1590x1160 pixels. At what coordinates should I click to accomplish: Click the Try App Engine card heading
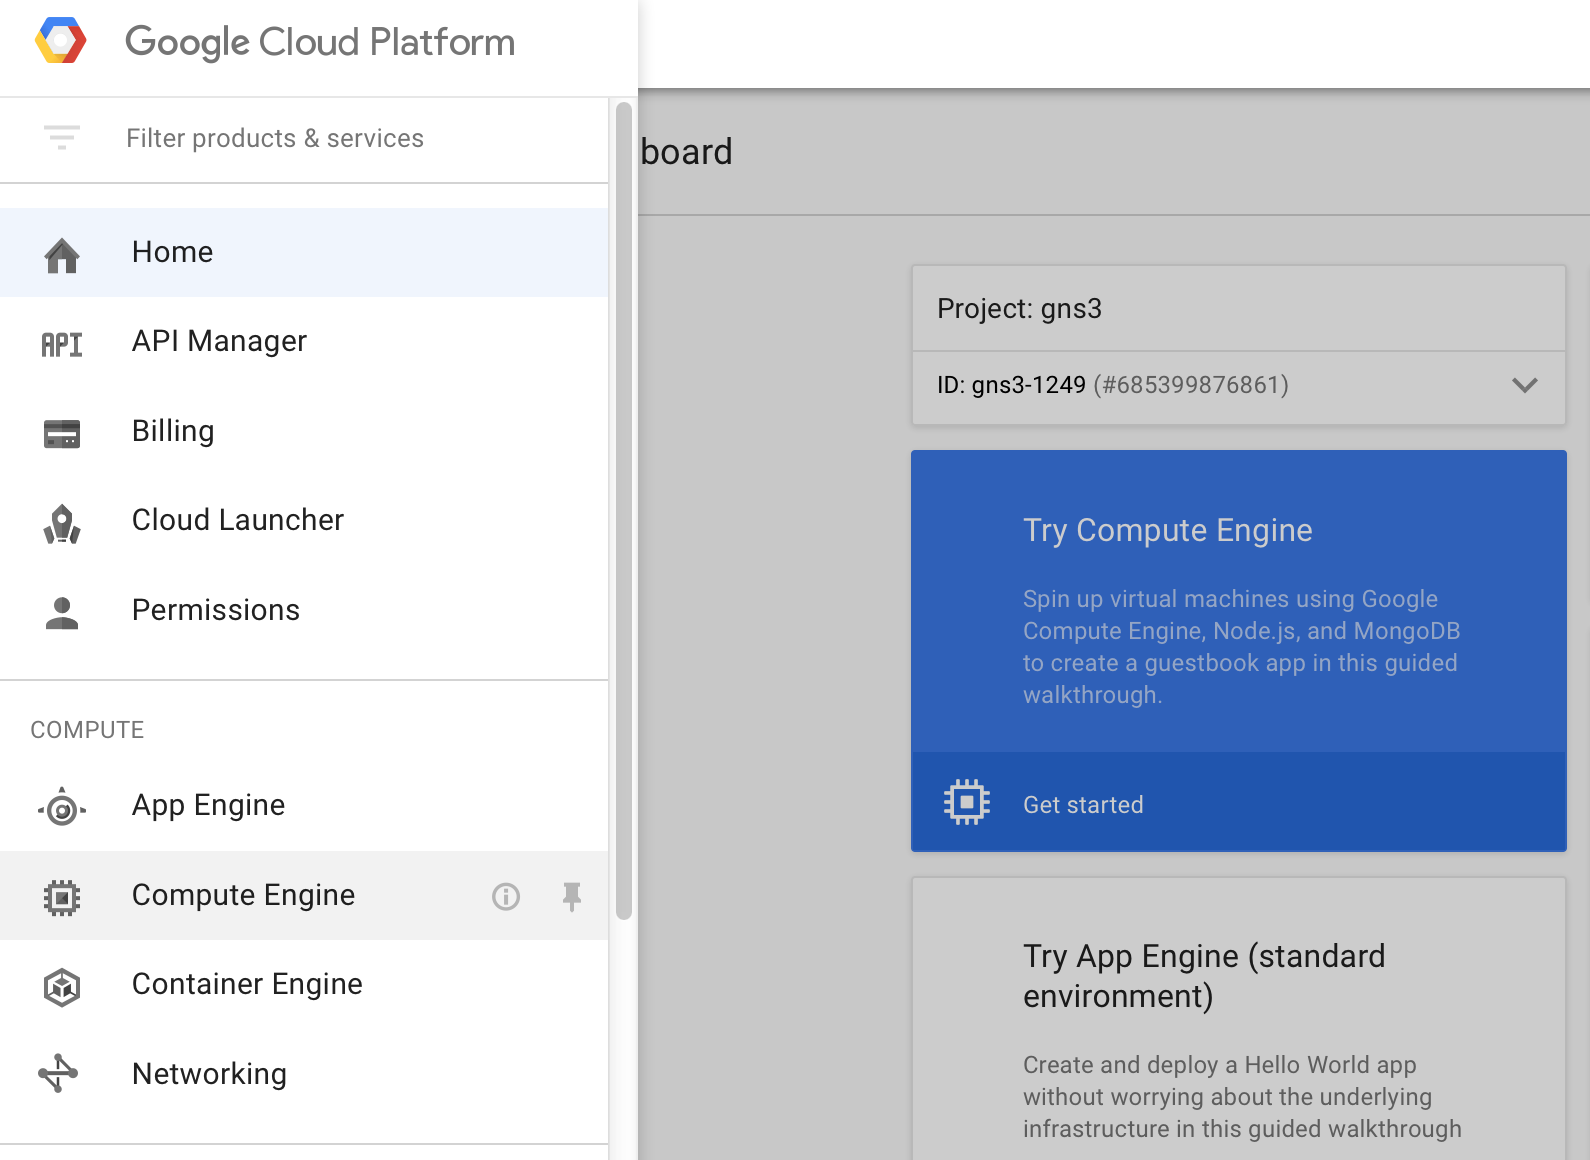pyautogui.click(x=1204, y=976)
